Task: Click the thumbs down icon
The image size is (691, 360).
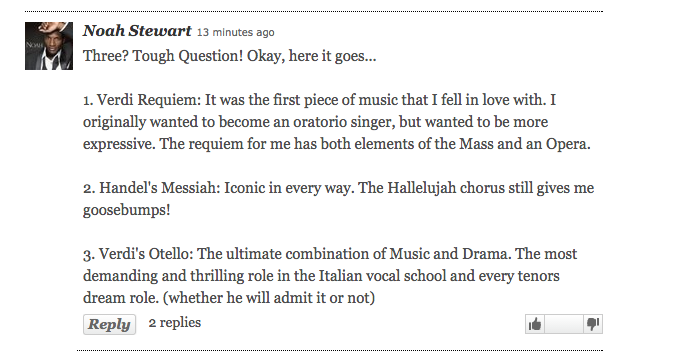Action: tap(593, 324)
